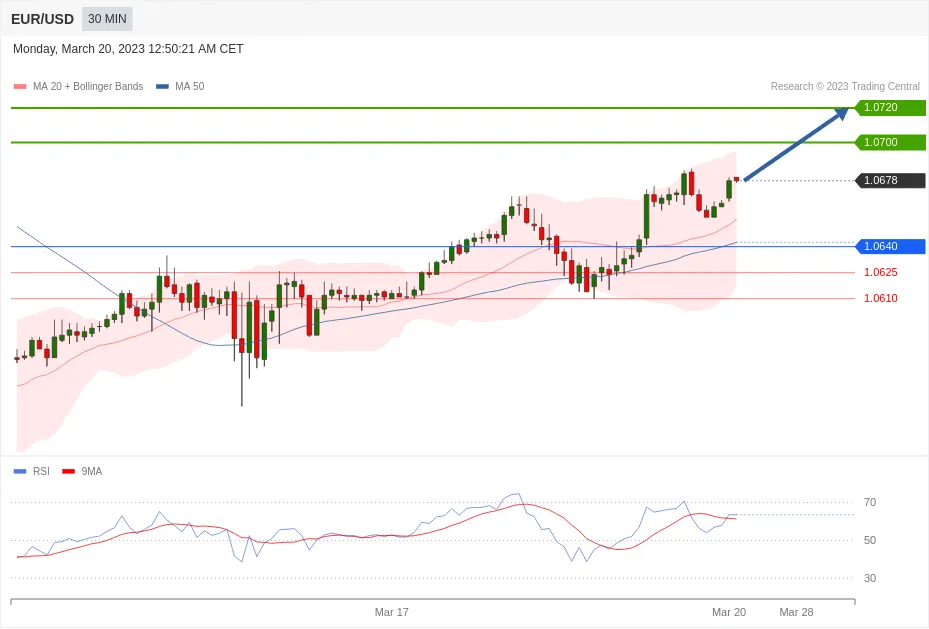Click the 1.0640 pivot price tag

(890, 246)
